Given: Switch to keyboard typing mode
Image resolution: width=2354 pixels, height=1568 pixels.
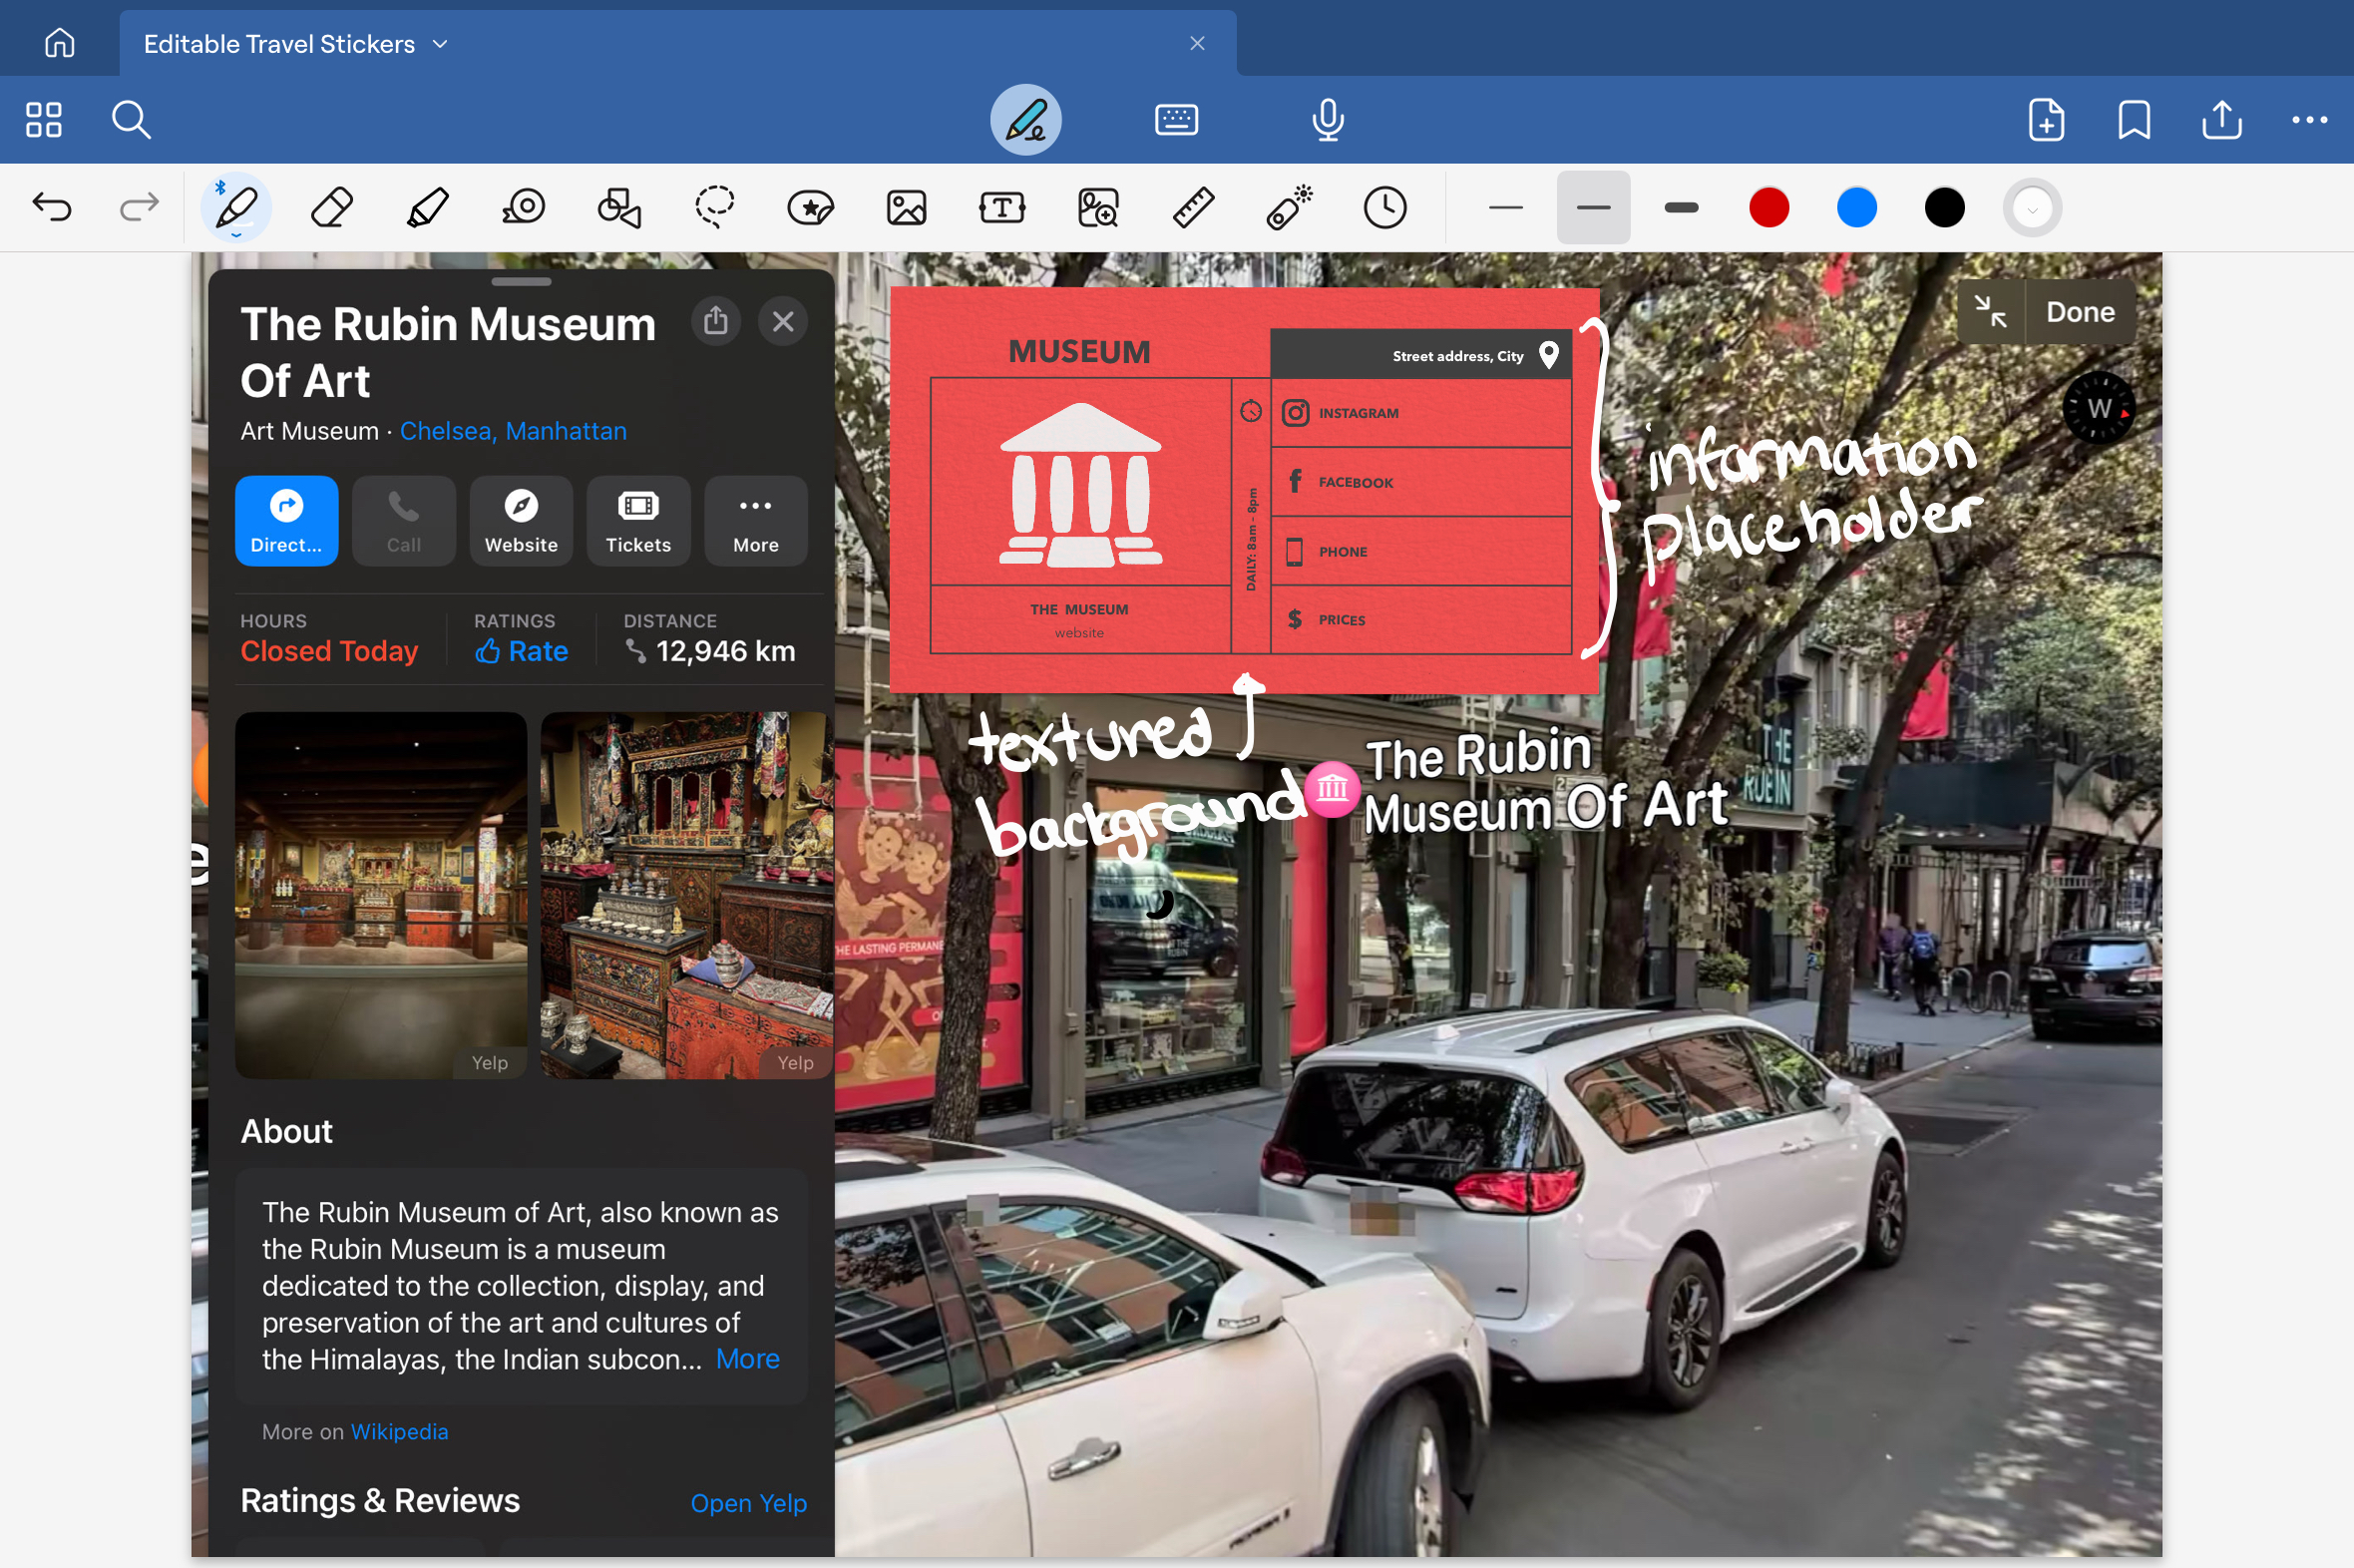Looking at the screenshot, I should click(x=1176, y=120).
